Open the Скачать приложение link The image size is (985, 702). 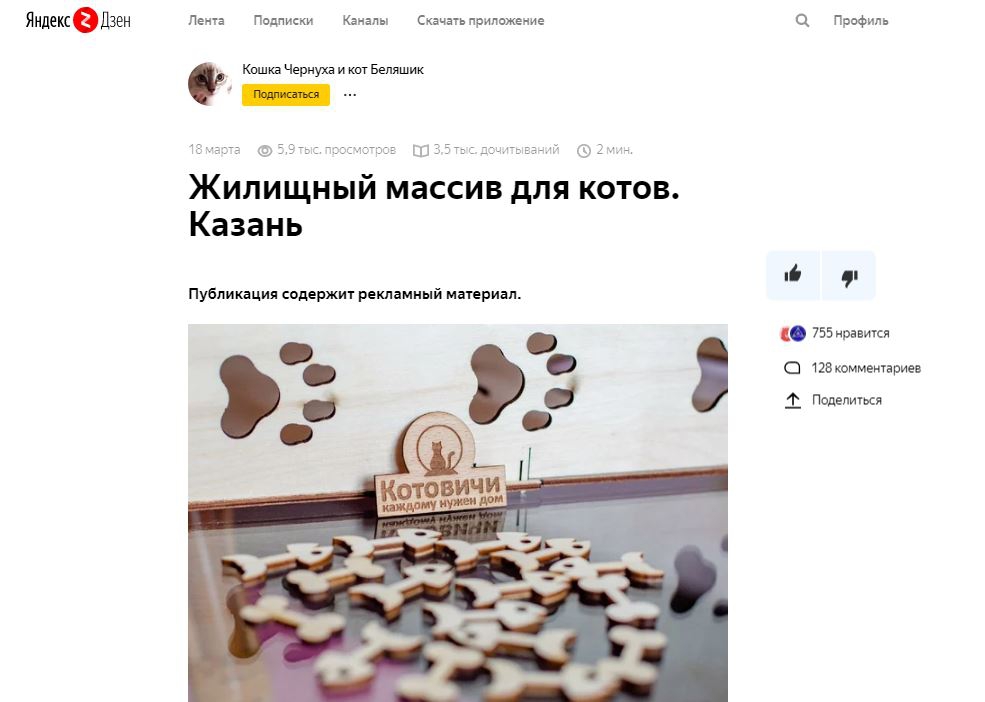481,21
